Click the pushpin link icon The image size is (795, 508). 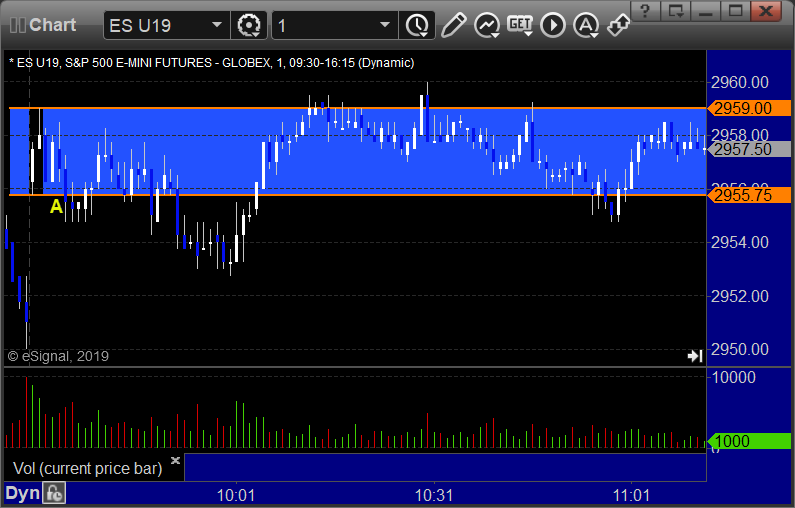(619, 25)
